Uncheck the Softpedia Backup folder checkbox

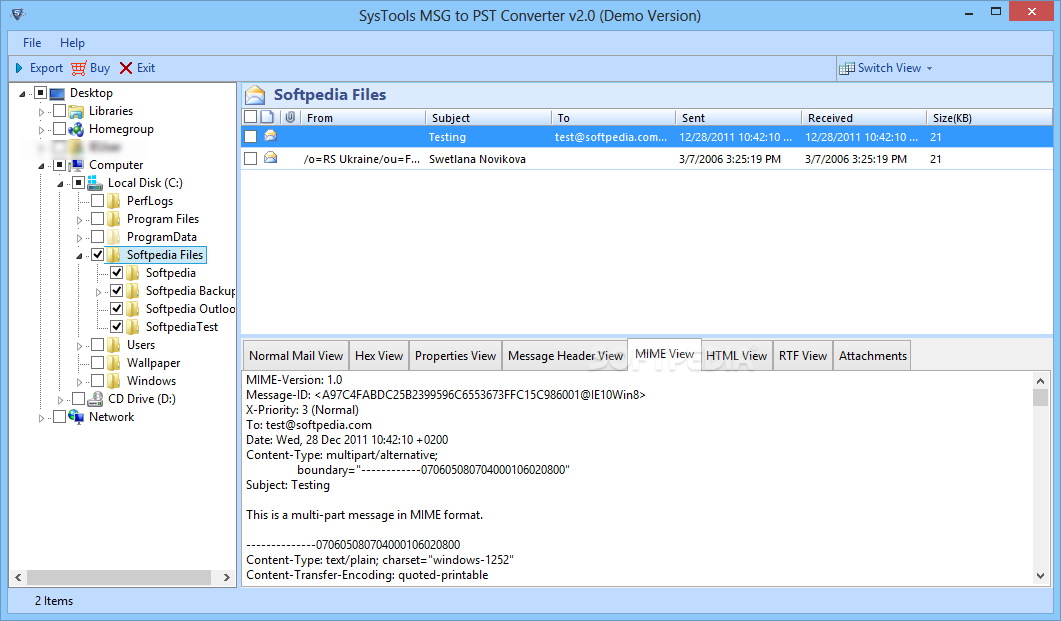[x=116, y=291]
